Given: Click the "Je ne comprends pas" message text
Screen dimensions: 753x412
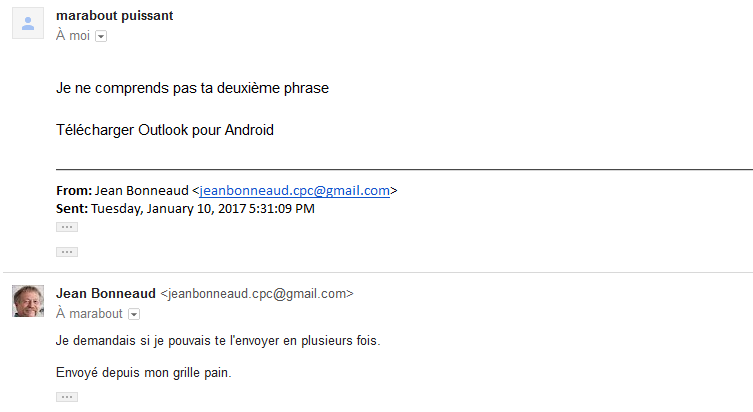Looking at the screenshot, I should click(193, 88).
